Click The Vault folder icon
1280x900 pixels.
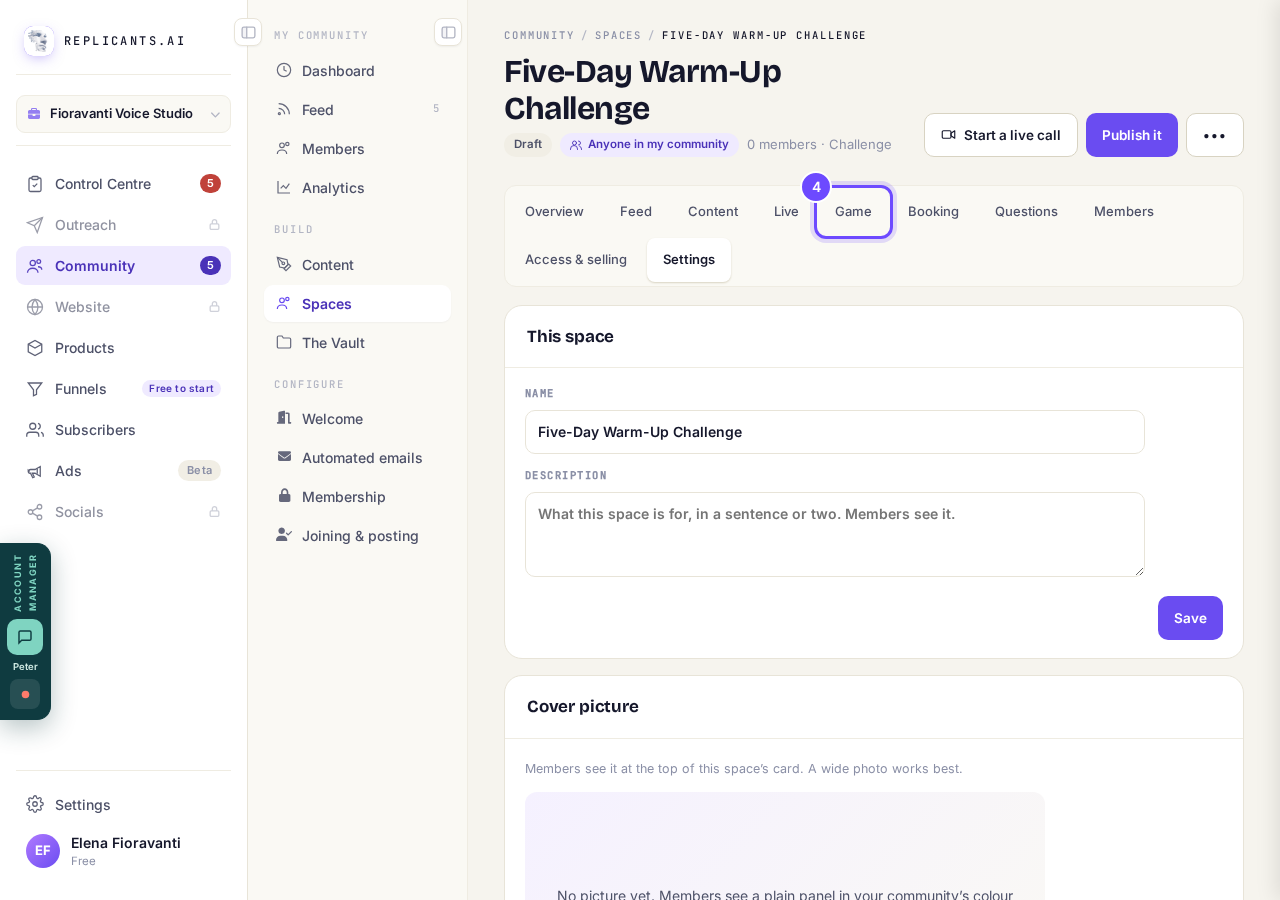pos(284,342)
